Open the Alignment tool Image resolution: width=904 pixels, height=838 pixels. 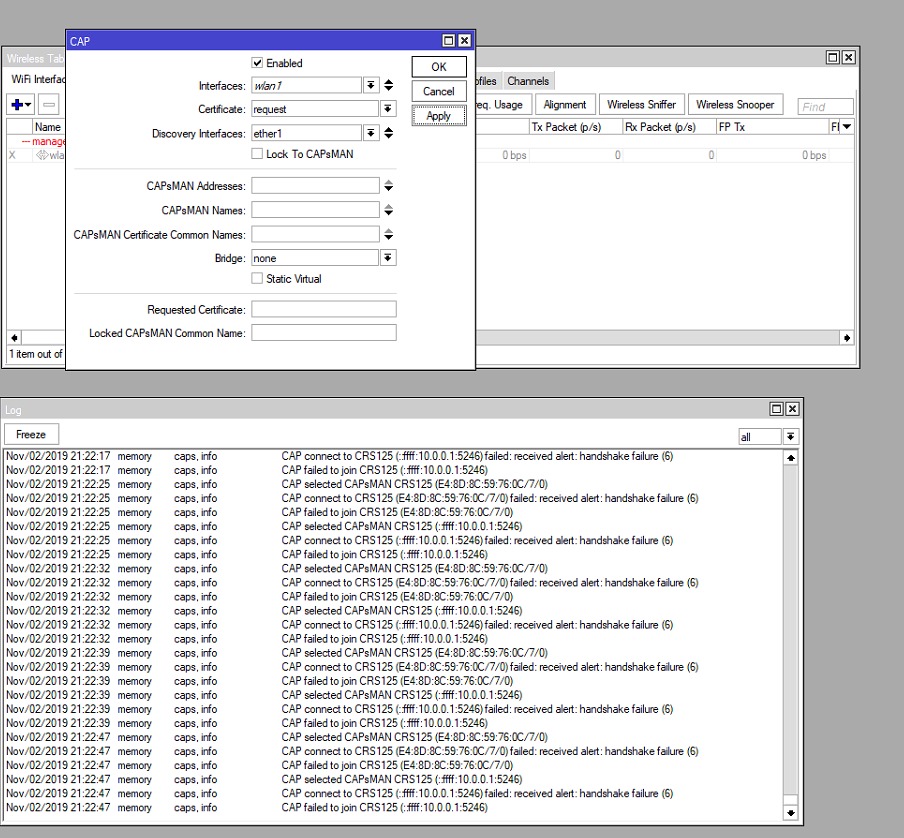coord(564,104)
